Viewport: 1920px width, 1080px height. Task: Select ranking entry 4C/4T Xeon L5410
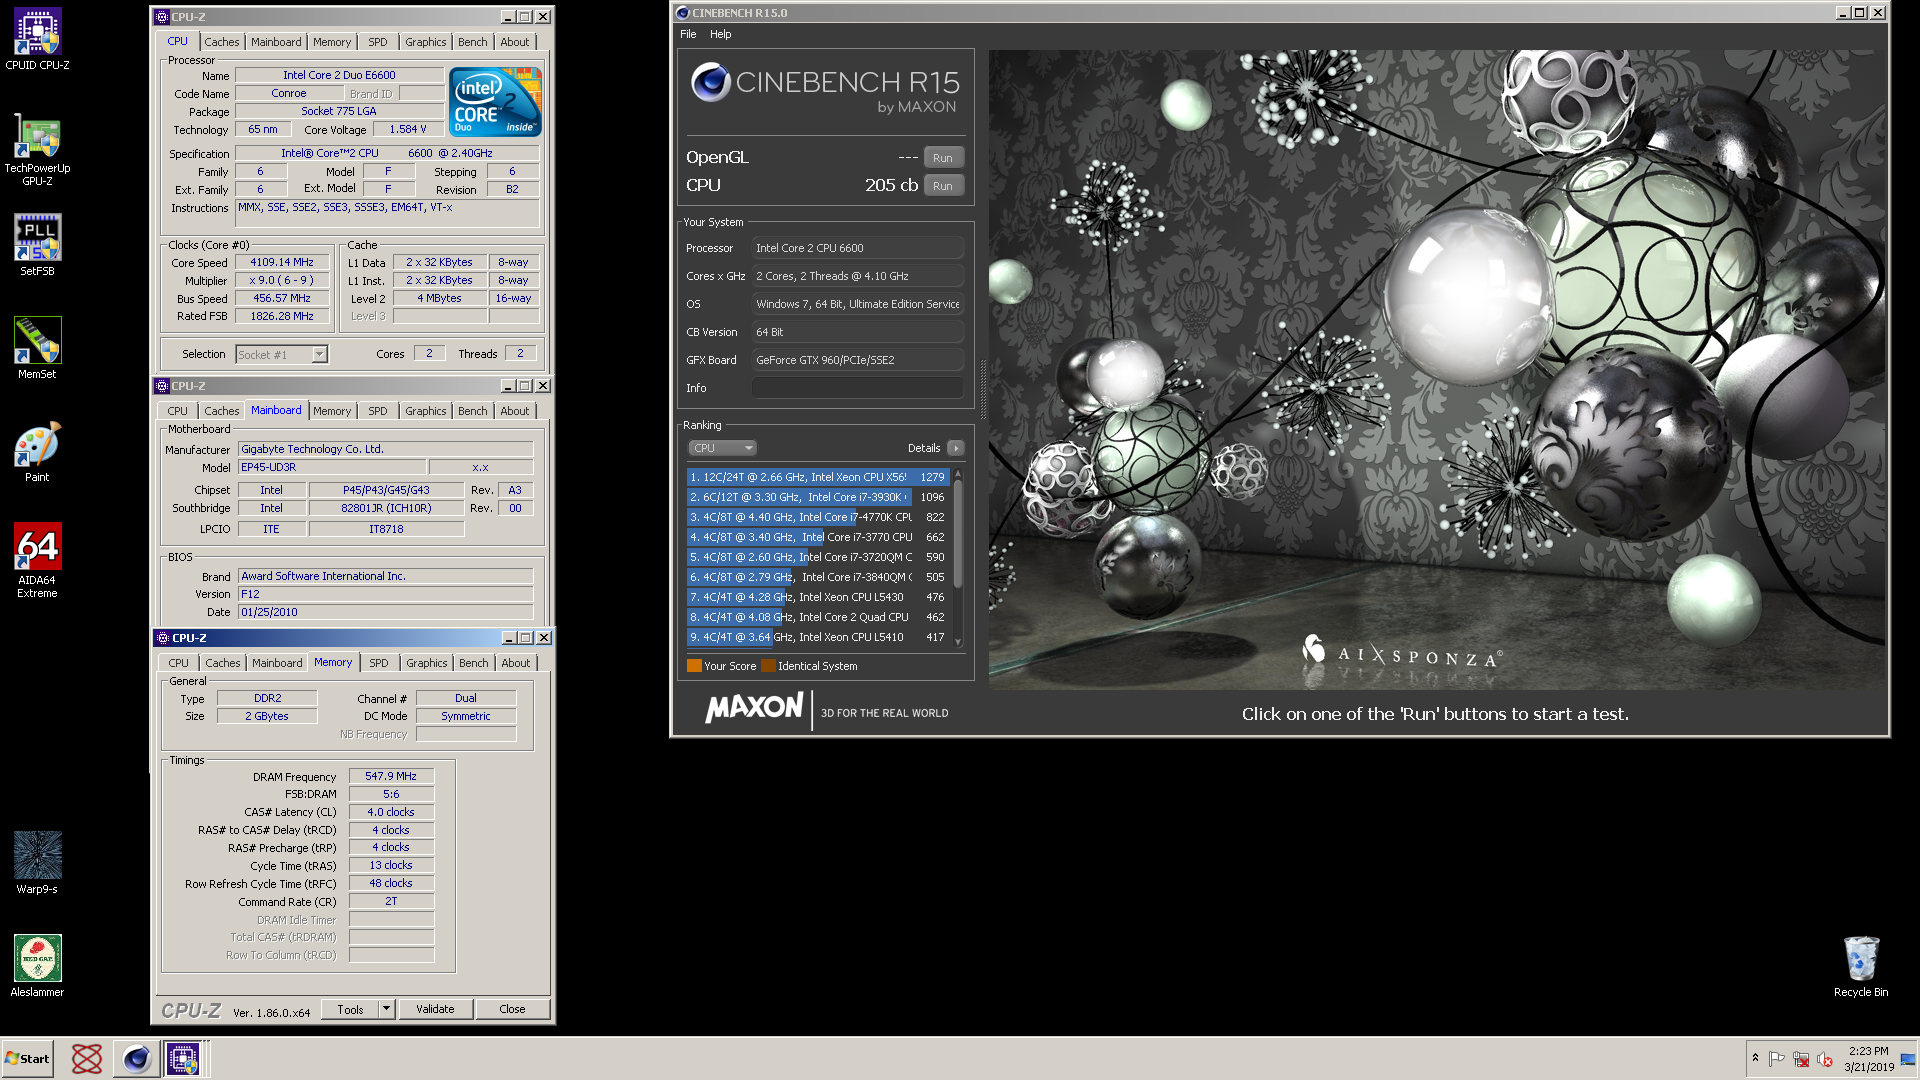tap(817, 637)
